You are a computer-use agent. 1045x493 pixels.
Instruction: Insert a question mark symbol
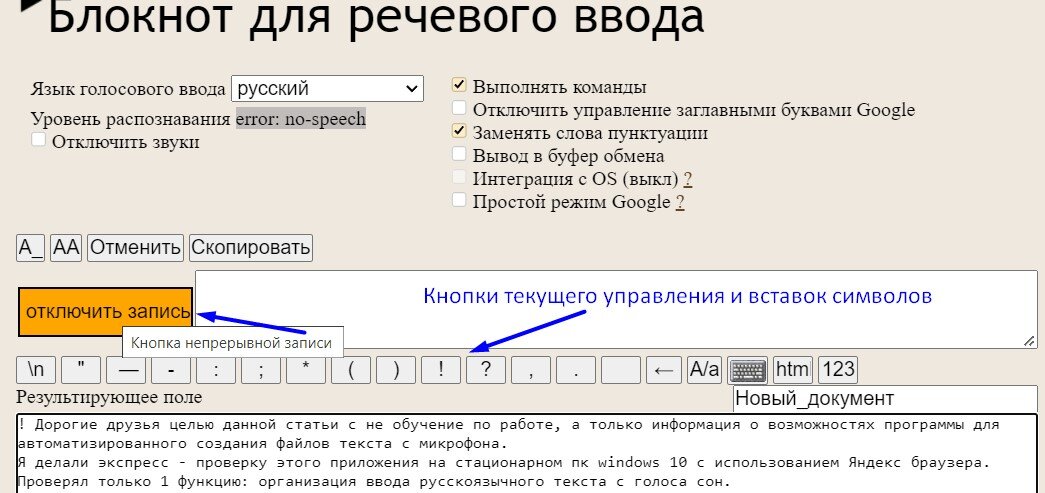[x=486, y=370]
